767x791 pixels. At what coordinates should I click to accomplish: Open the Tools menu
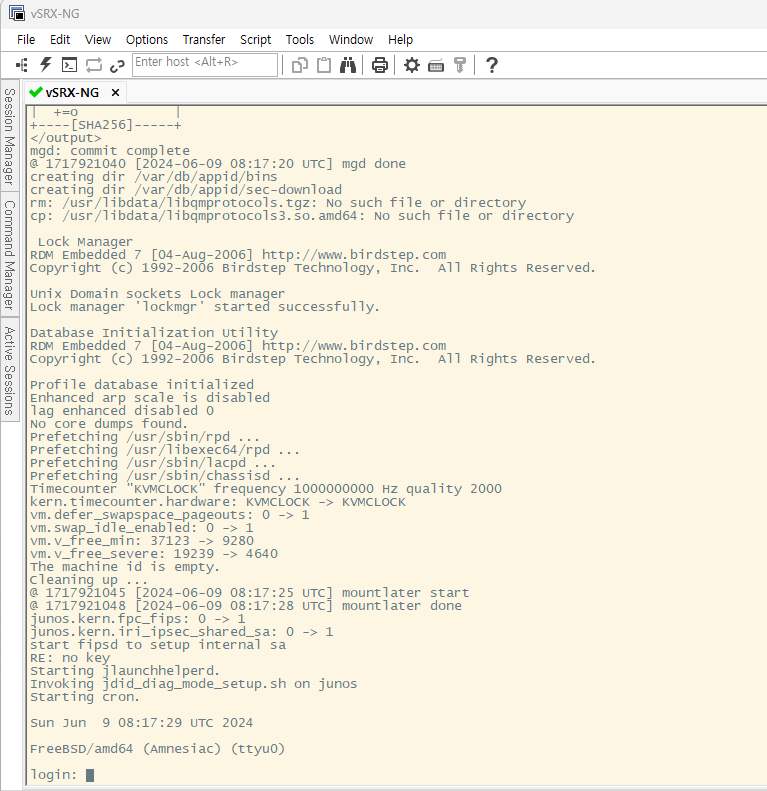pyautogui.click(x=300, y=39)
